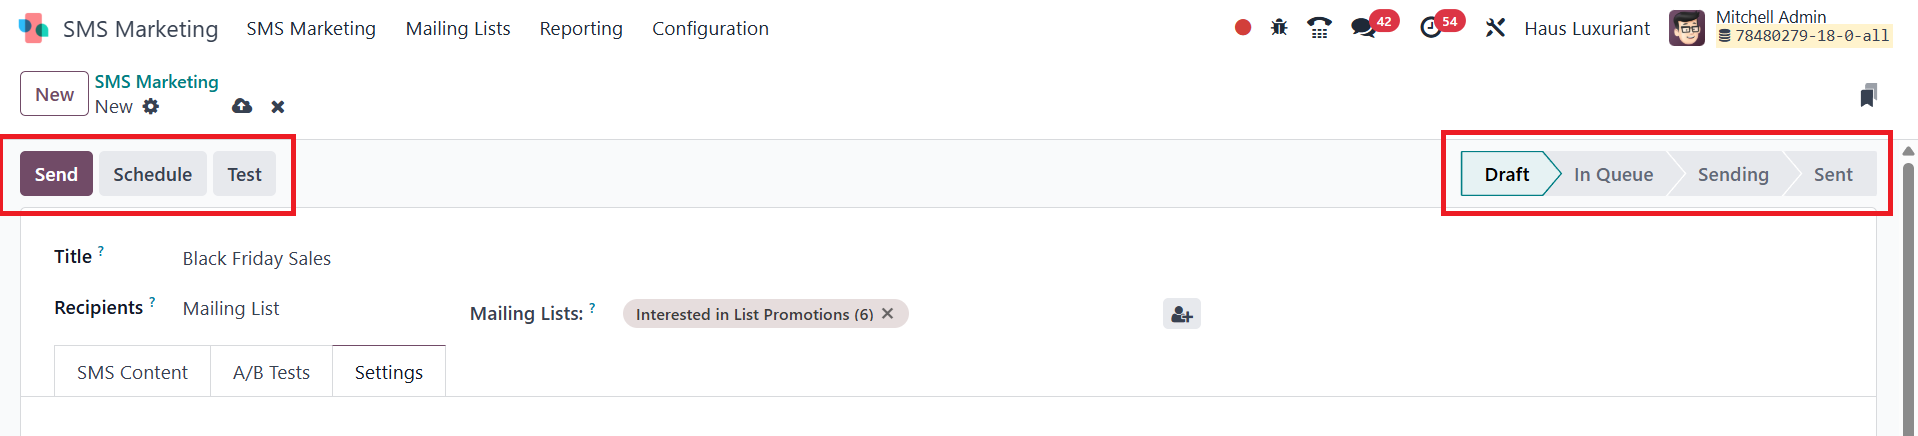Click the Schedule button

tap(152, 174)
